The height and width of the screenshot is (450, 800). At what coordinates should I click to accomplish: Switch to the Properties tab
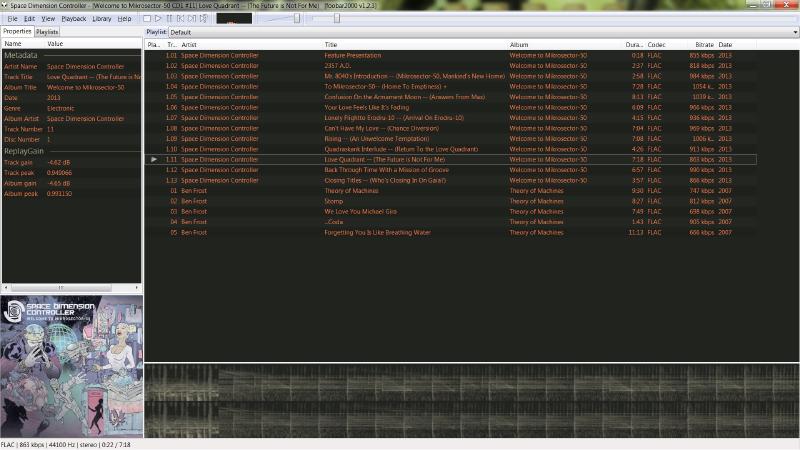(x=17, y=31)
